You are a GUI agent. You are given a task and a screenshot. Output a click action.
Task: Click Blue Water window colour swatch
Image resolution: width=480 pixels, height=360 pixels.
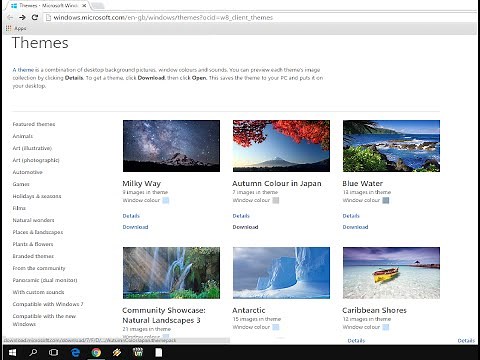(x=386, y=200)
